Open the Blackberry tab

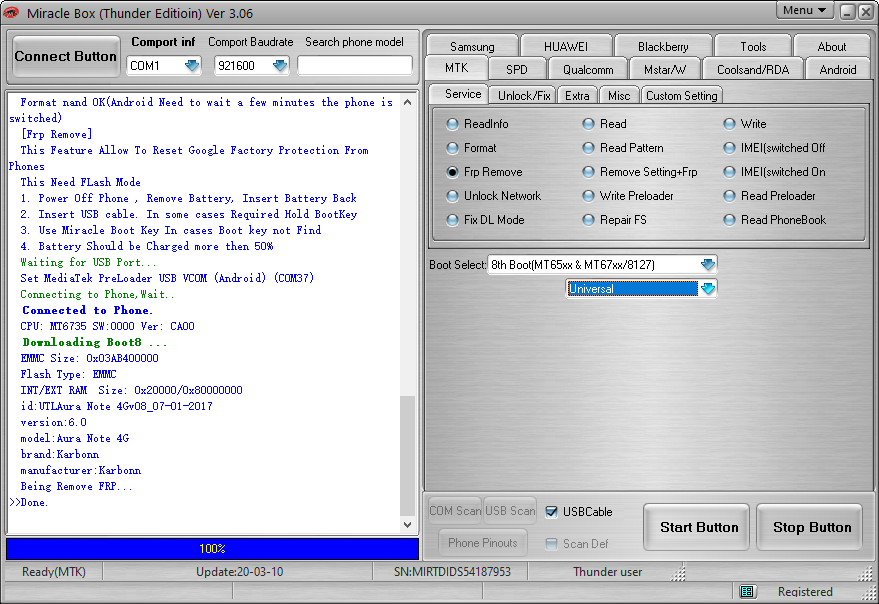[663, 47]
